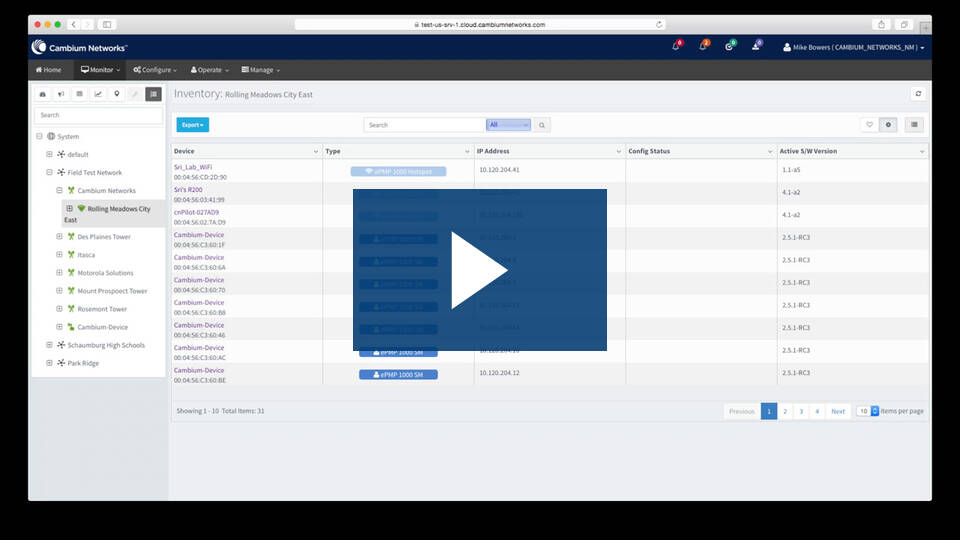Click the settings gear view icon
This screenshot has height=540, width=960.
pyautogui.click(x=888, y=125)
